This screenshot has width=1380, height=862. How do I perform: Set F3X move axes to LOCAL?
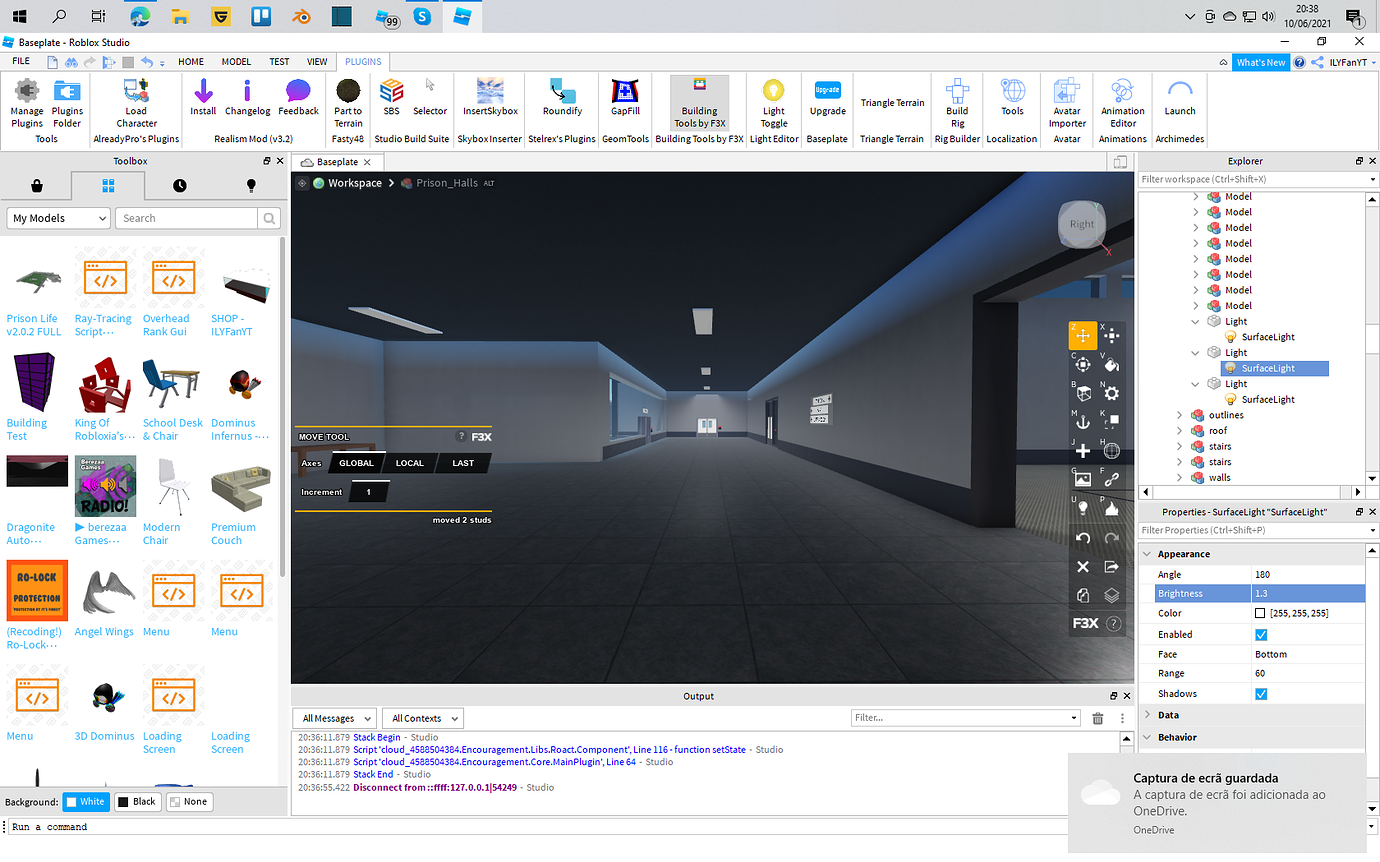pos(410,463)
